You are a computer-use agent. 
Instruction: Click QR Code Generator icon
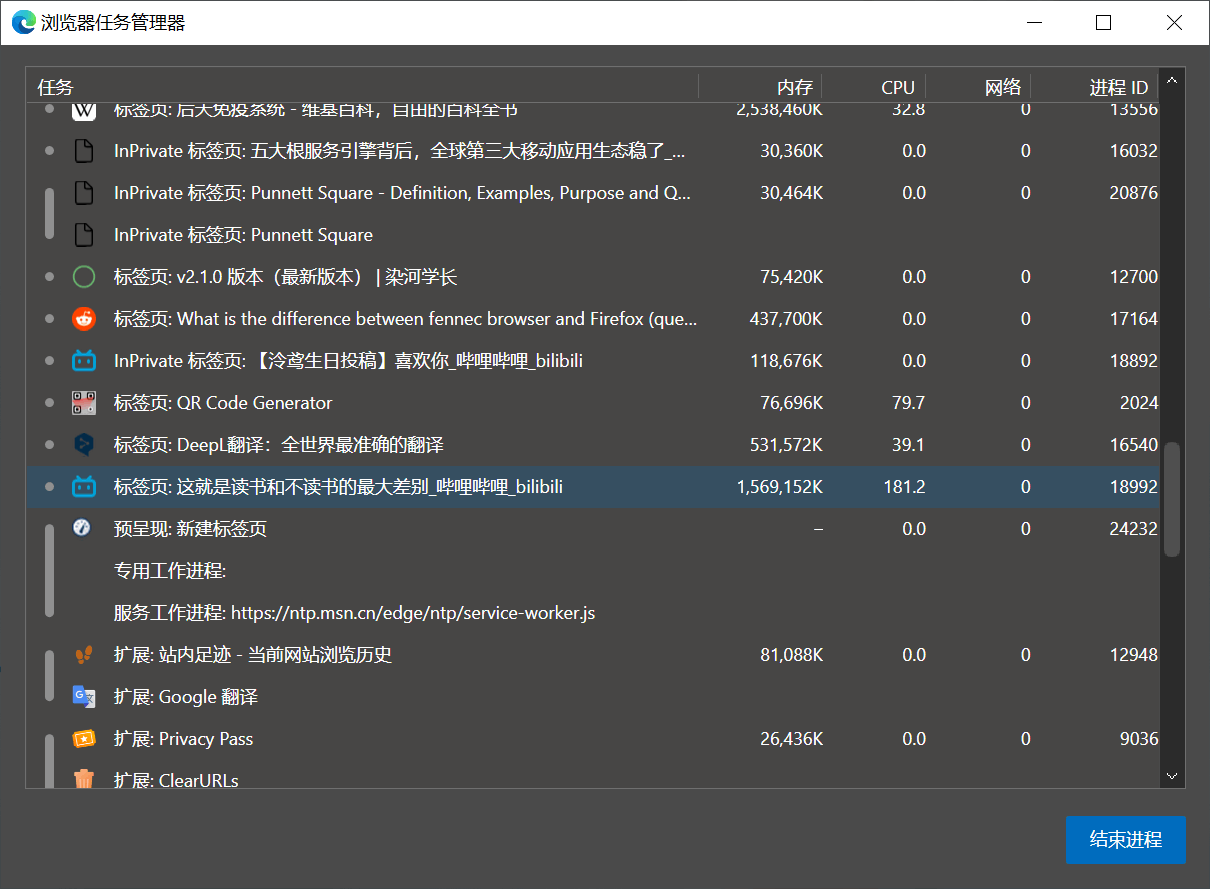click(84, 403)
